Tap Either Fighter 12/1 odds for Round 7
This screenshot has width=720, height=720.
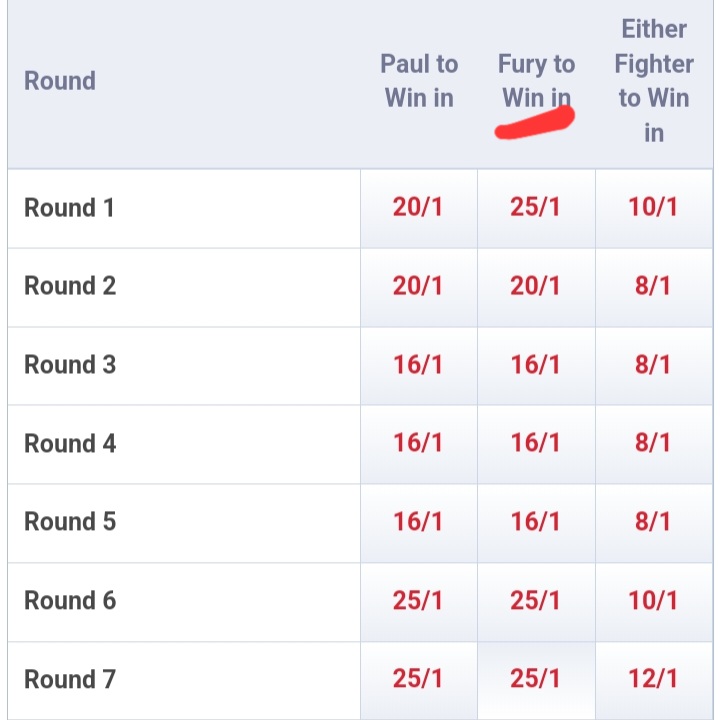(x=654, y=680)
